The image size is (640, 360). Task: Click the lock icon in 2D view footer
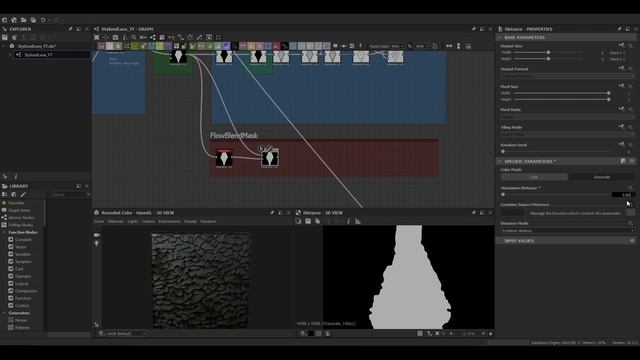(x=491, y=333)
